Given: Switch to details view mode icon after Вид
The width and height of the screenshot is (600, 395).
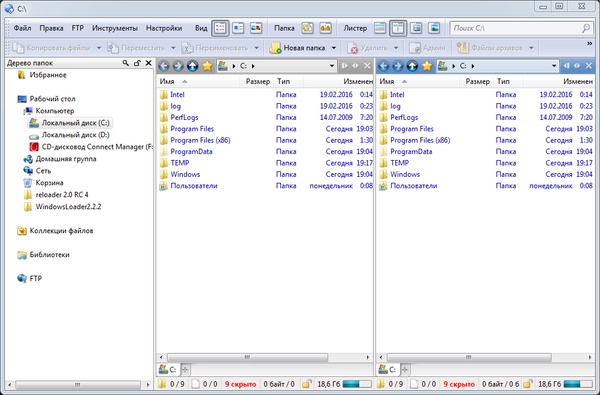Looking at the screenshot, I should [220, 28].
